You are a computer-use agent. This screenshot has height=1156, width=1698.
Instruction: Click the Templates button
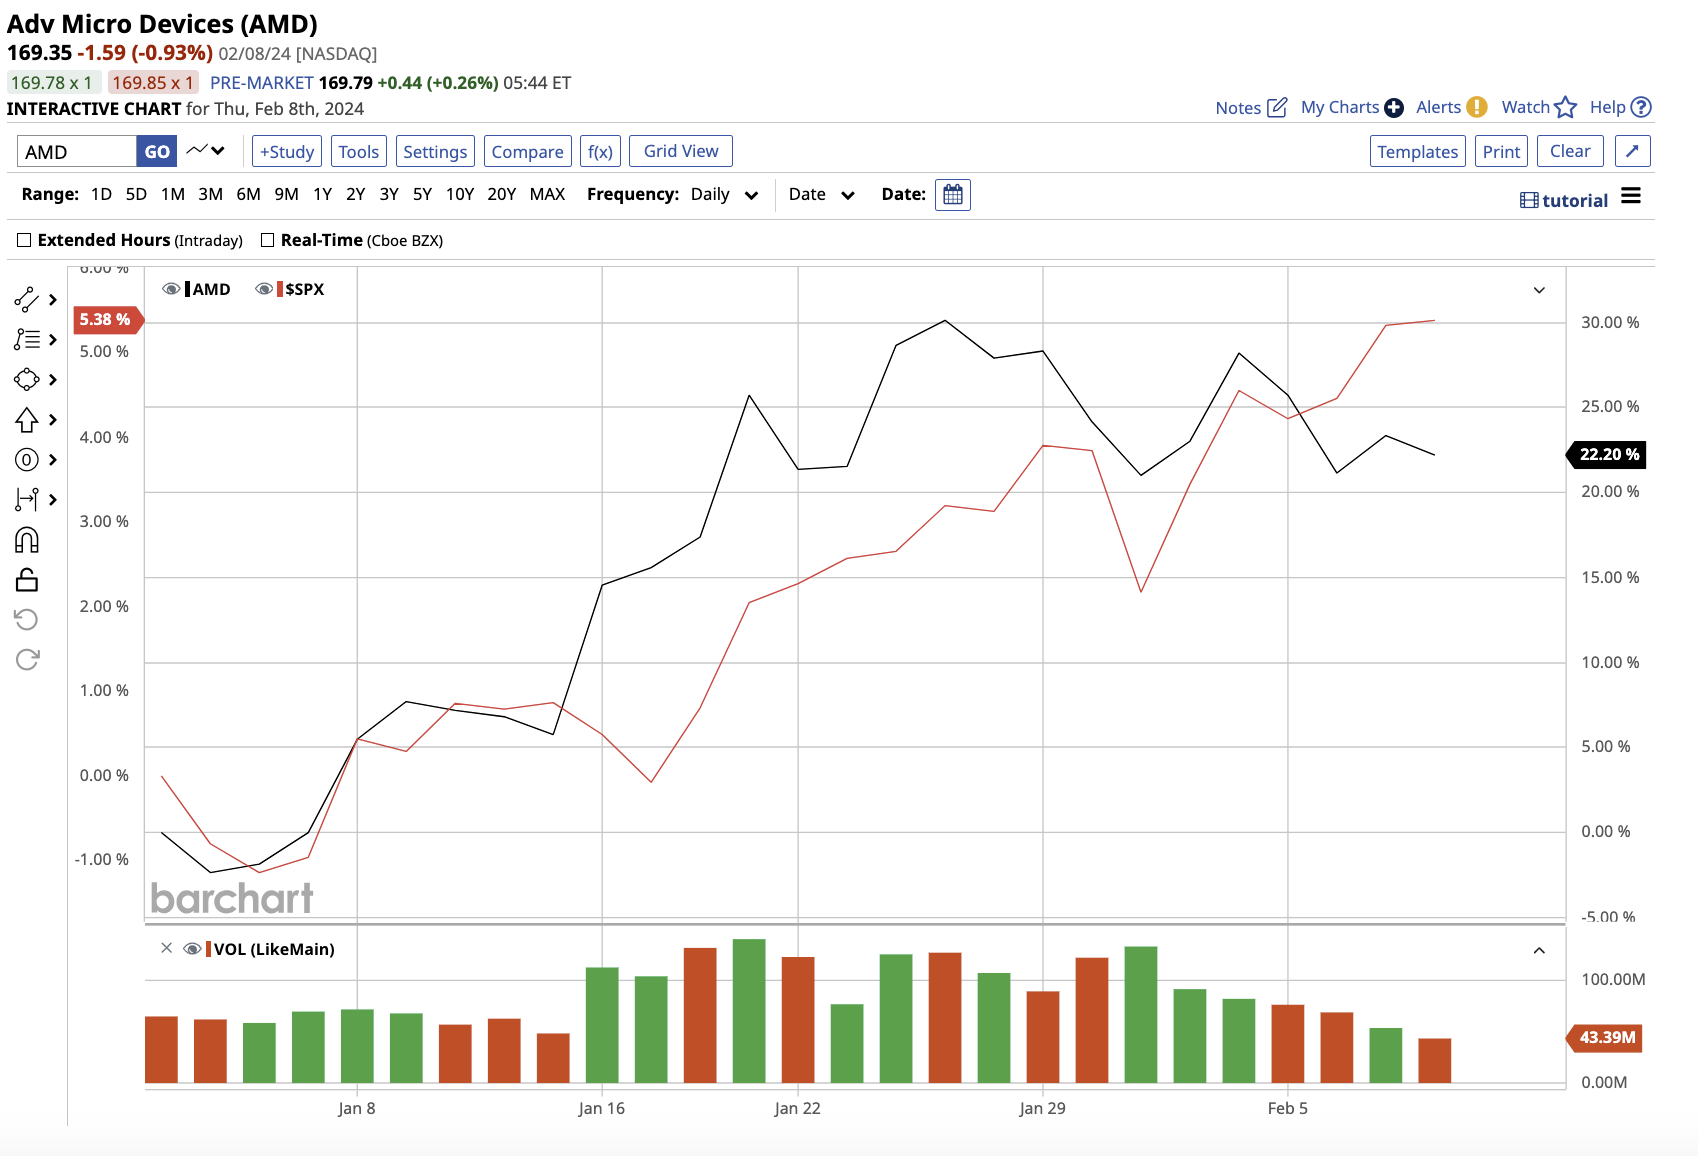(x=1417, y=151)
